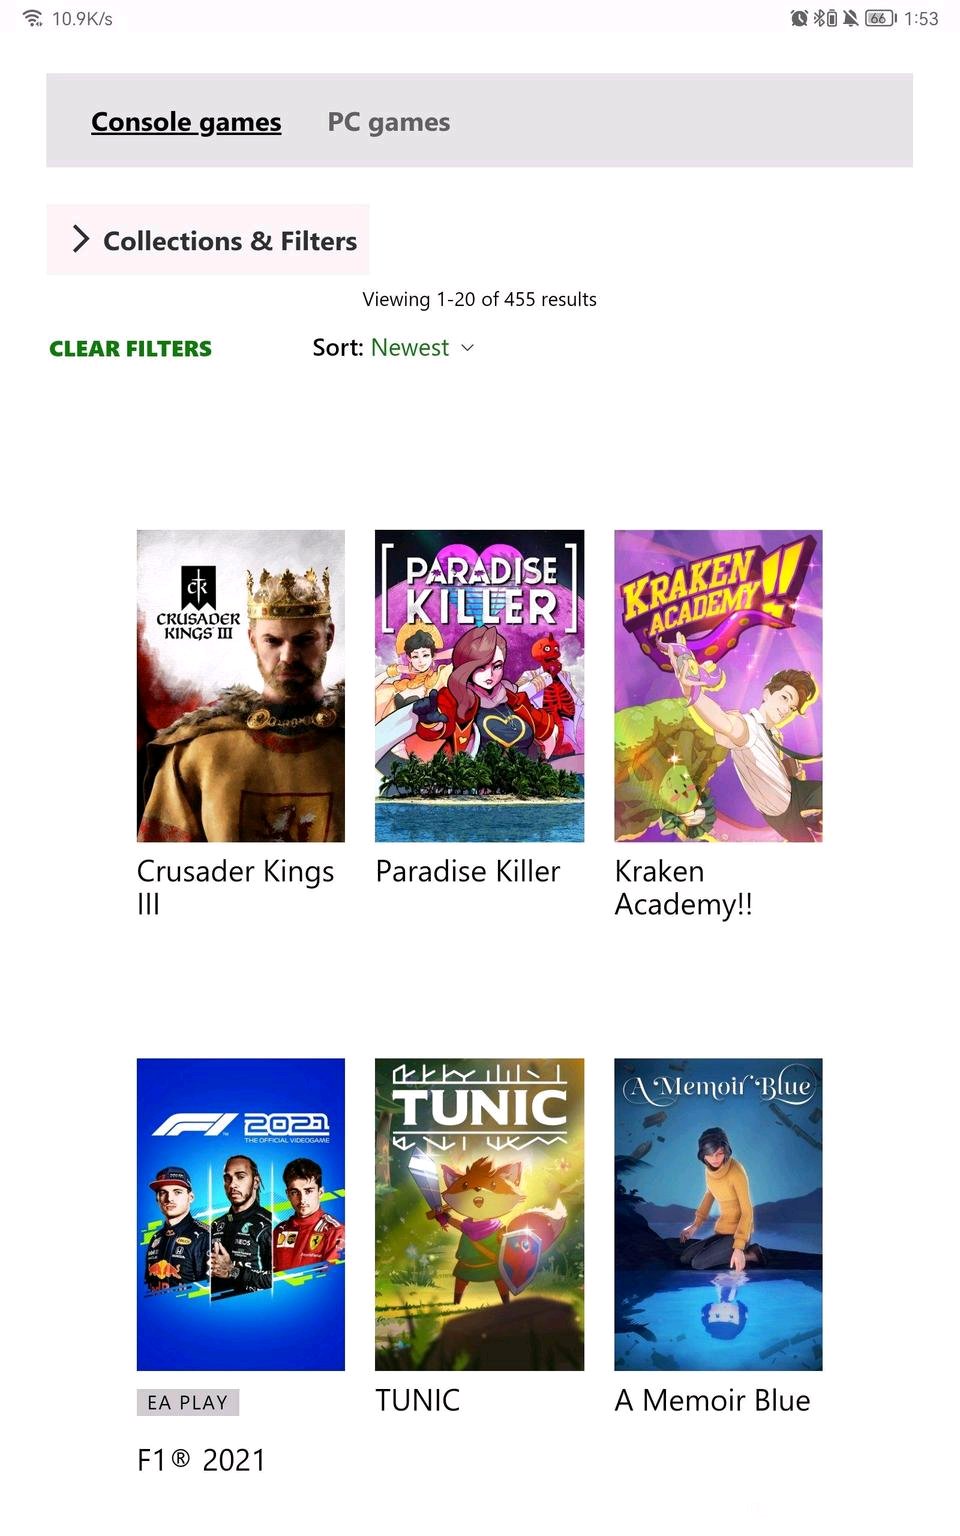Click the EA PLAY badge
The height and width of the screenshot is (1536, 960).
188,1402
